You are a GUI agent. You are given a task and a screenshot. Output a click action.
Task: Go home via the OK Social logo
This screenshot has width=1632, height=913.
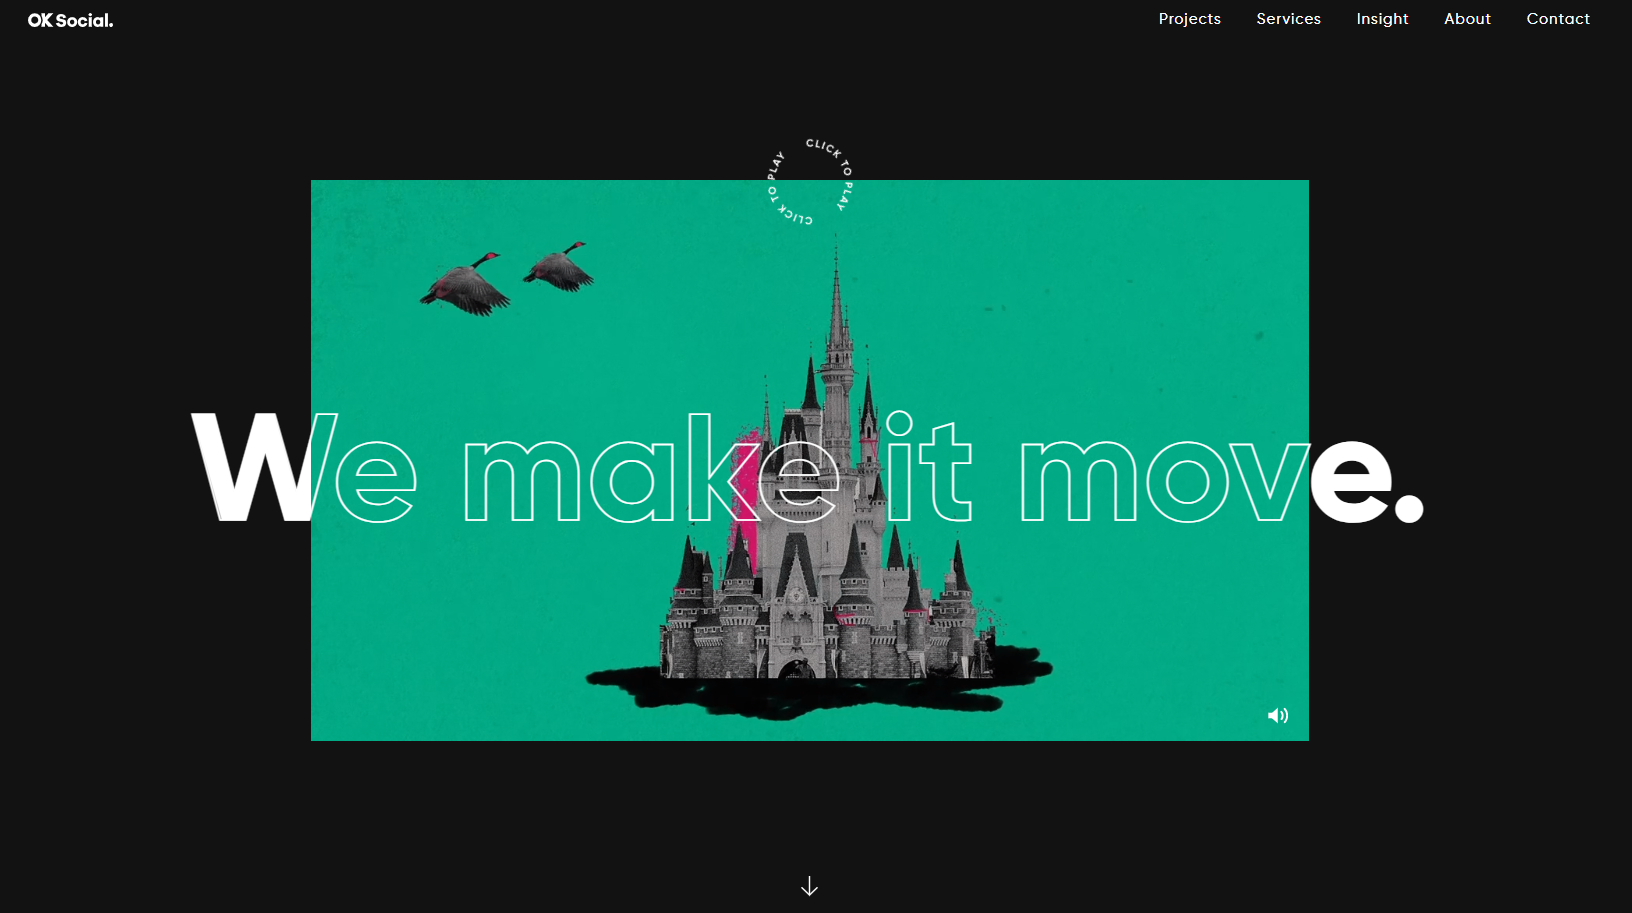pyautogui.click(x=70, y=20)
